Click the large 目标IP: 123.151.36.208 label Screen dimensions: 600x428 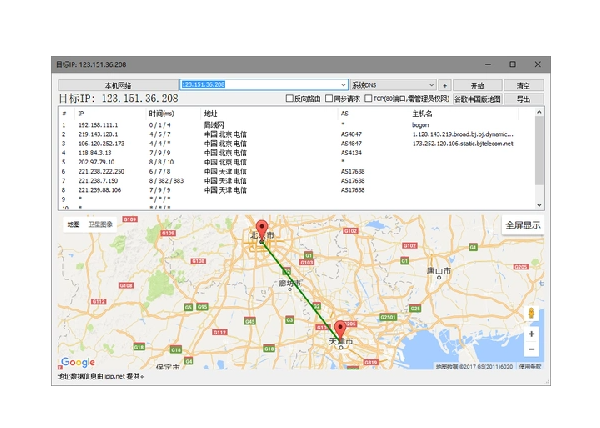click(118, 99)
